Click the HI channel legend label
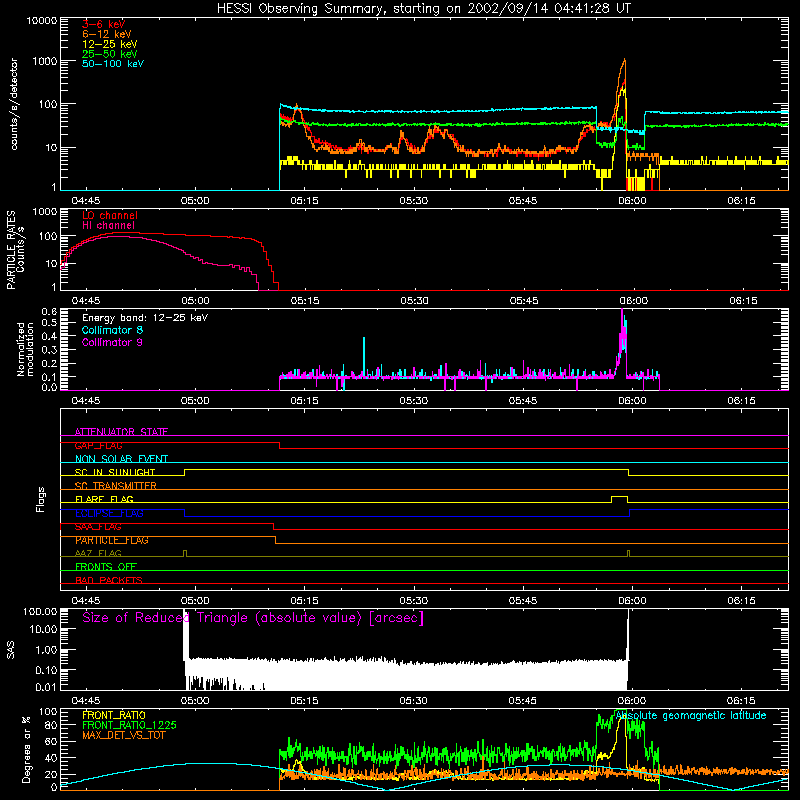The width and height of the screenshot is (800, 800). (x=108, y=226)
